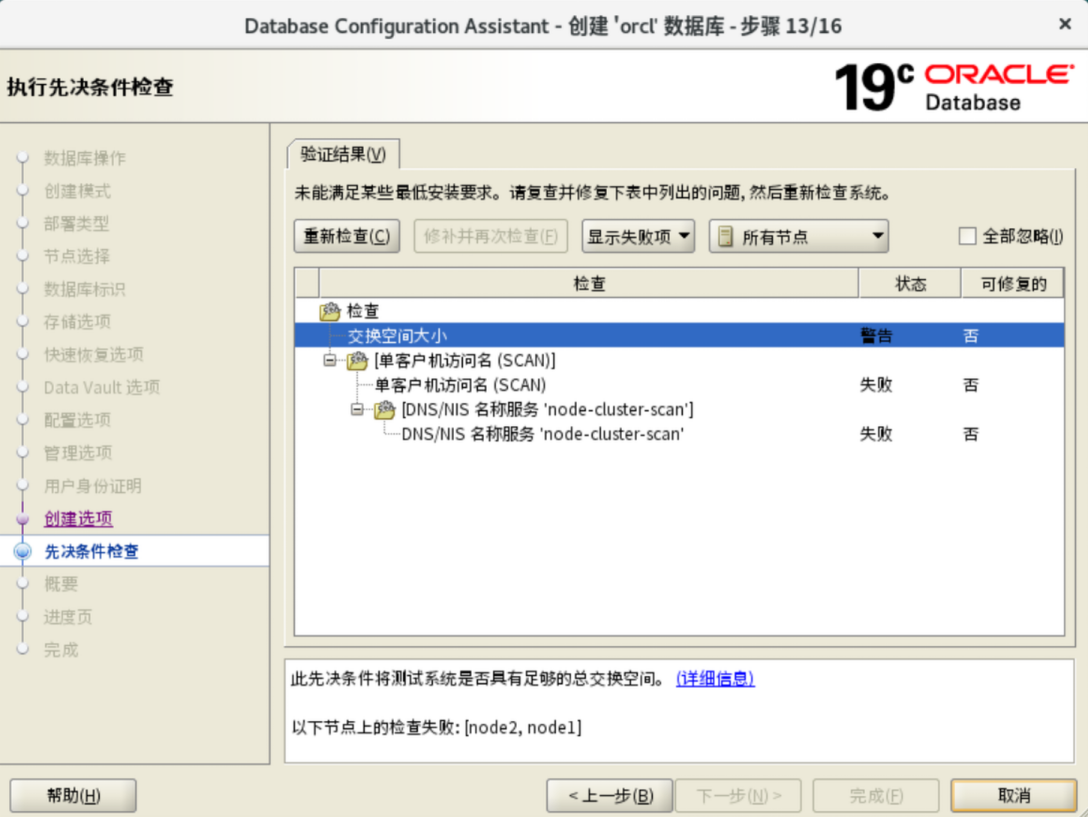1088x817 pixels.
Task: Click folder icon next to [单客户机访问名 (SCAN)]
Action: [357, 361]
